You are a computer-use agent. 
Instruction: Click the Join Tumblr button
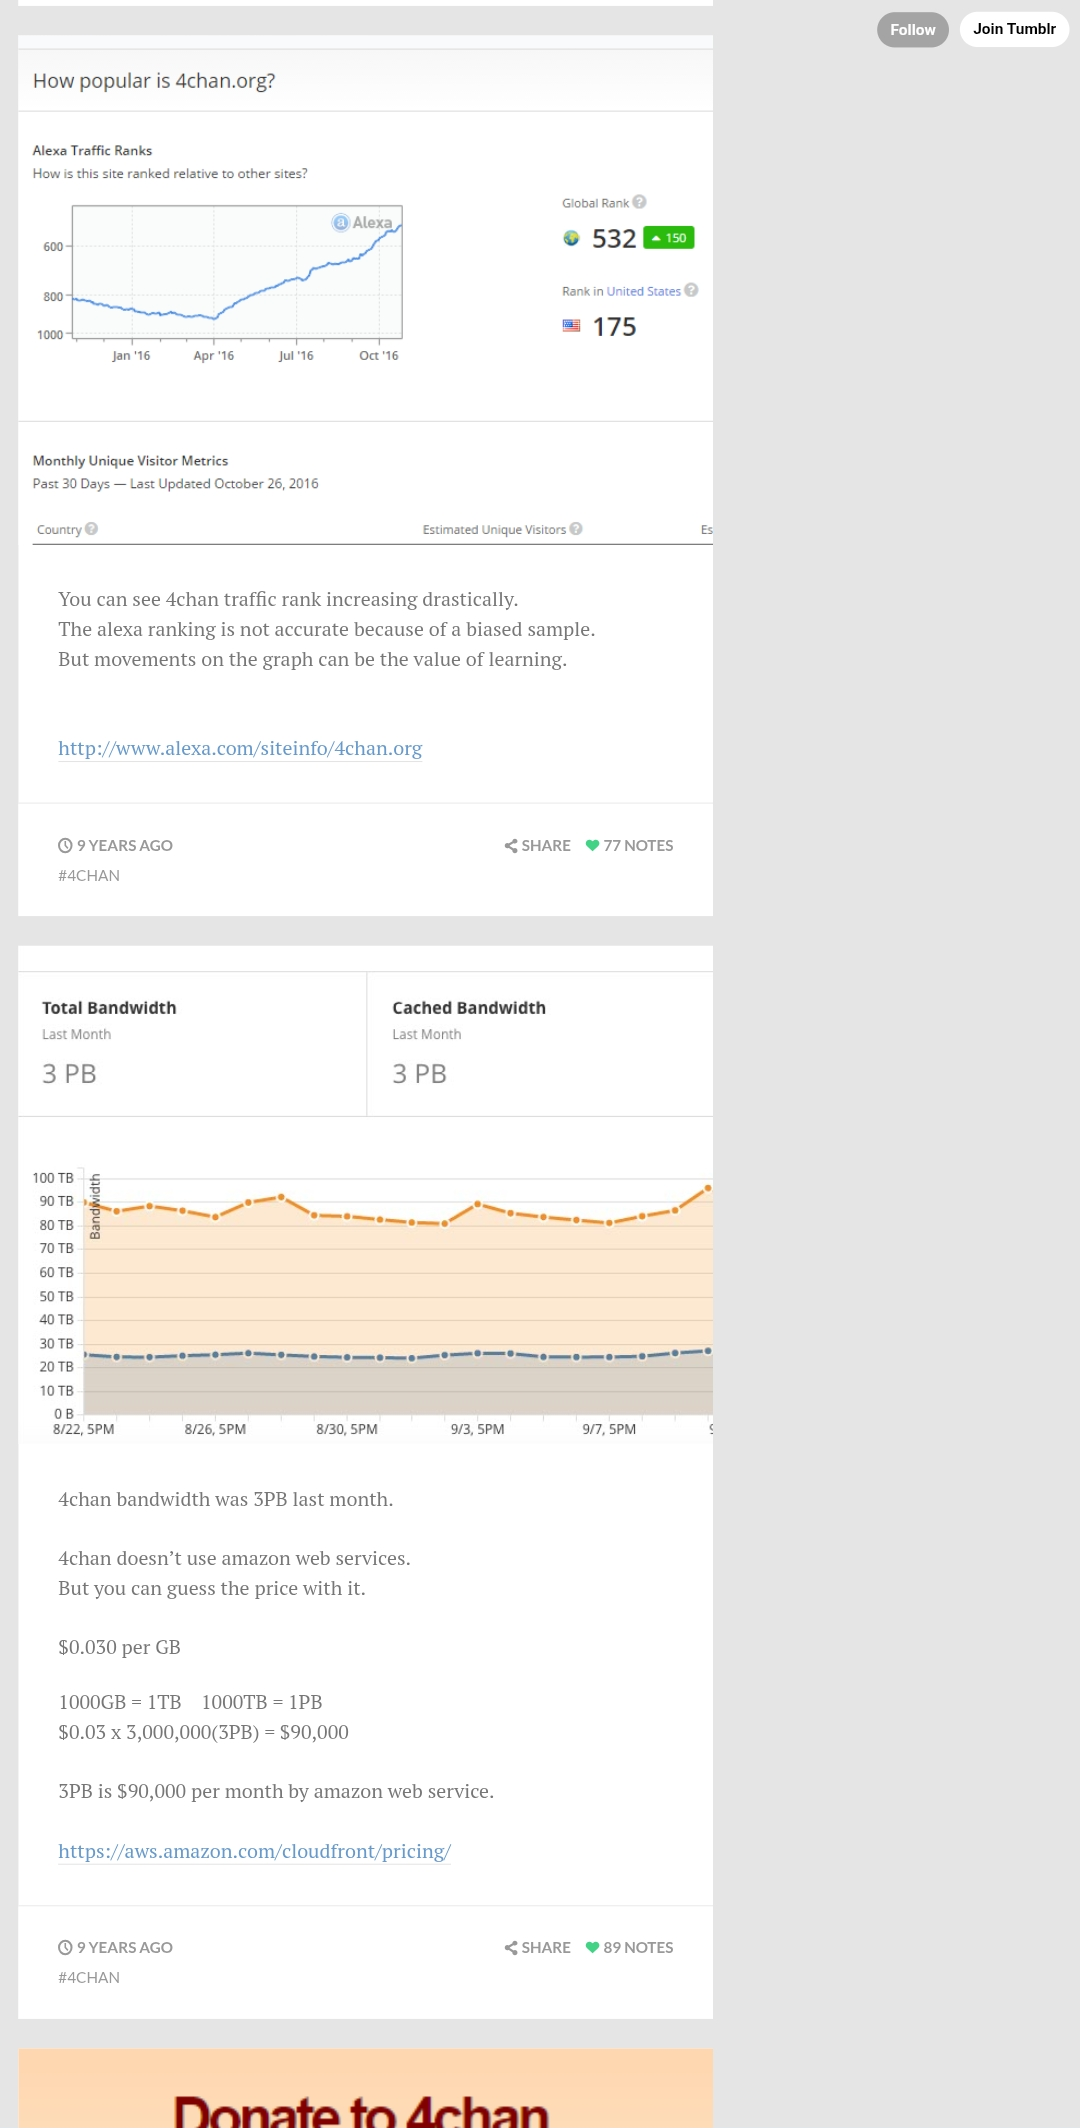1014,29
